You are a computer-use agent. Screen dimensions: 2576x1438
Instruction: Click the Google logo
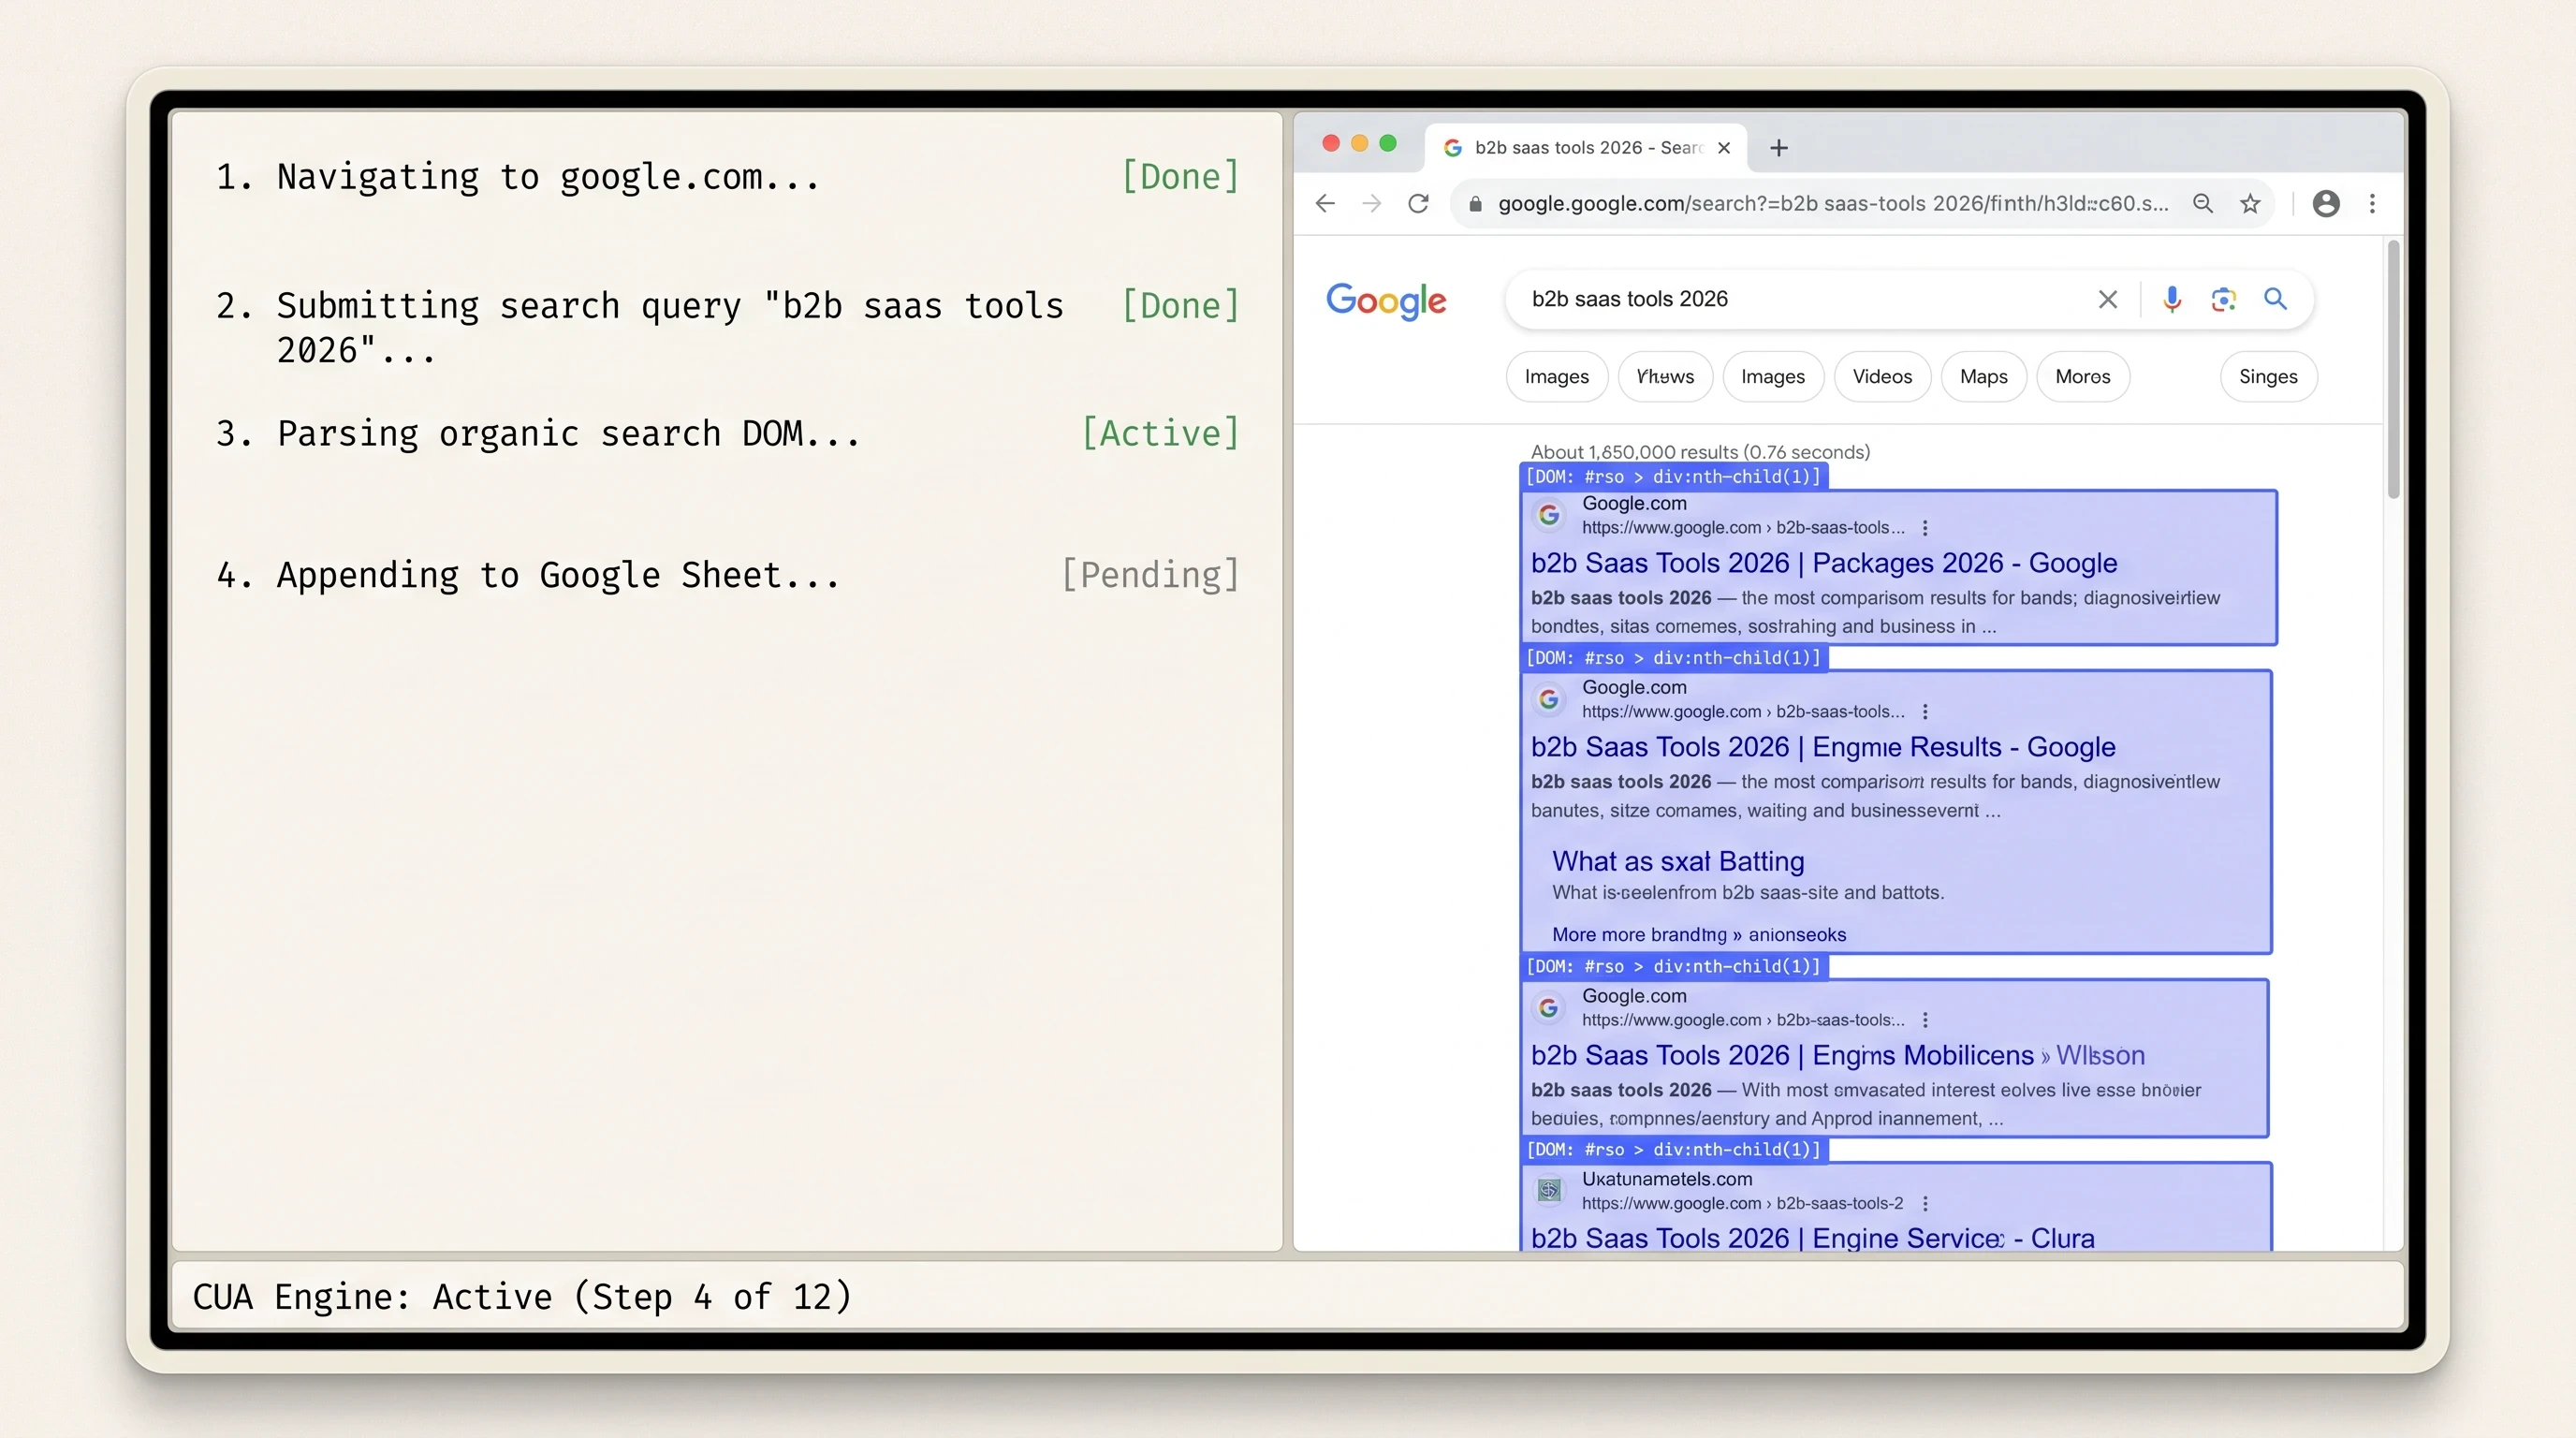[1386, 300]
